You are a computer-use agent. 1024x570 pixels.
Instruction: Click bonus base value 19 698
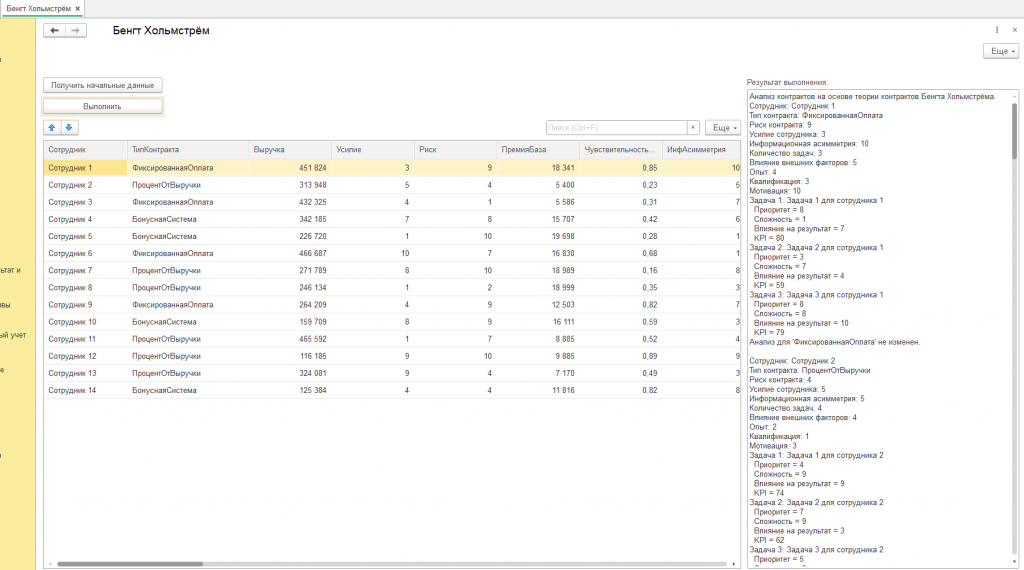click(x=563, y=236)
